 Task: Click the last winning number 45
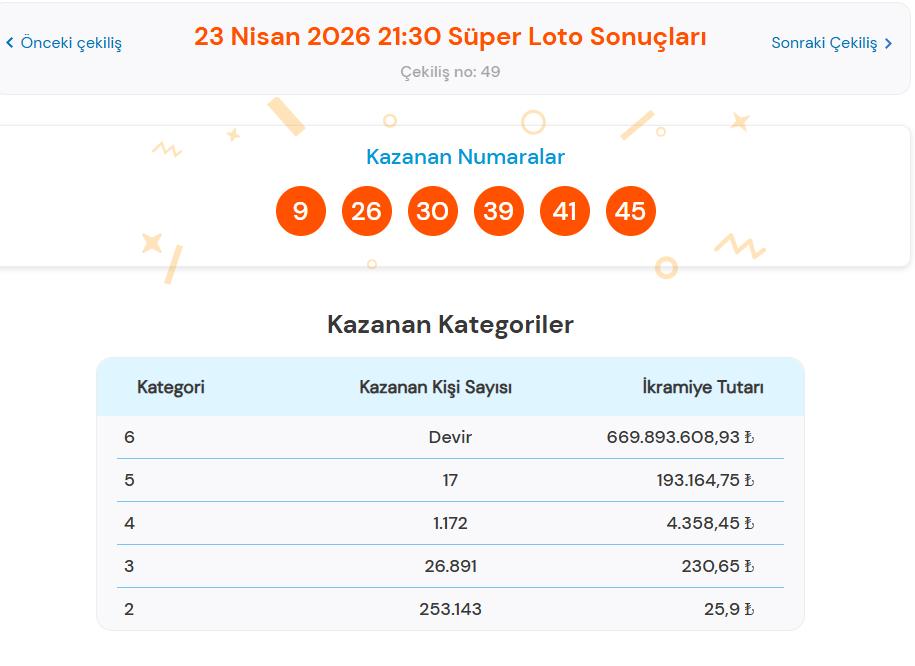tap(630, 211)
